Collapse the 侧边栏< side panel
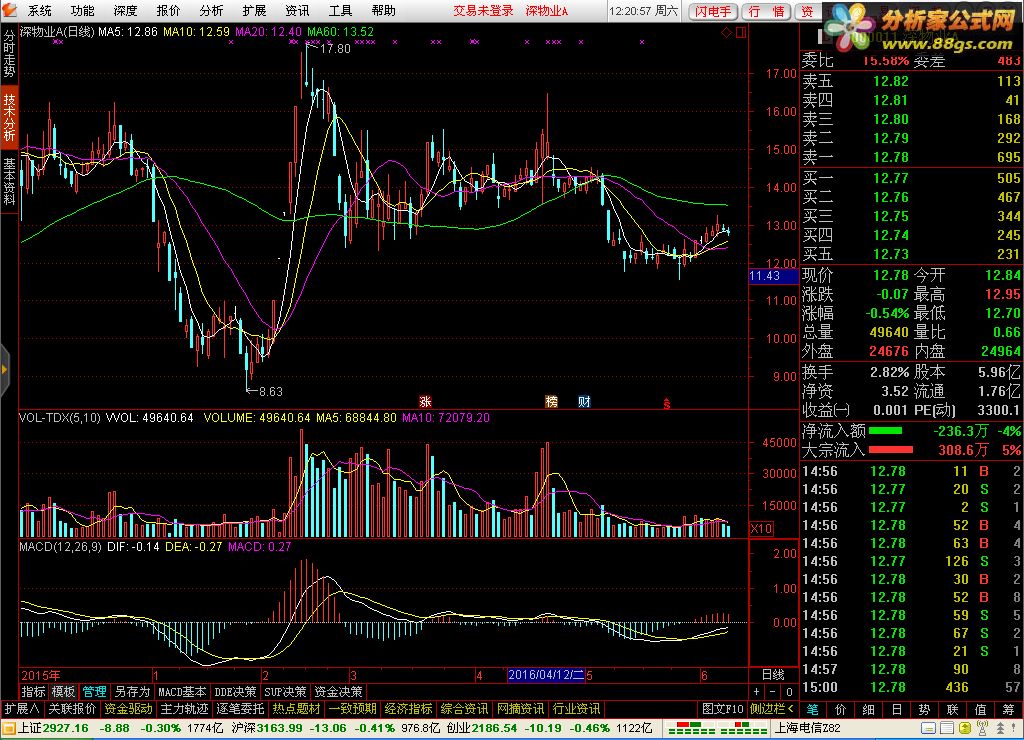Screen dimensions: 1024x740 [771, 709]
